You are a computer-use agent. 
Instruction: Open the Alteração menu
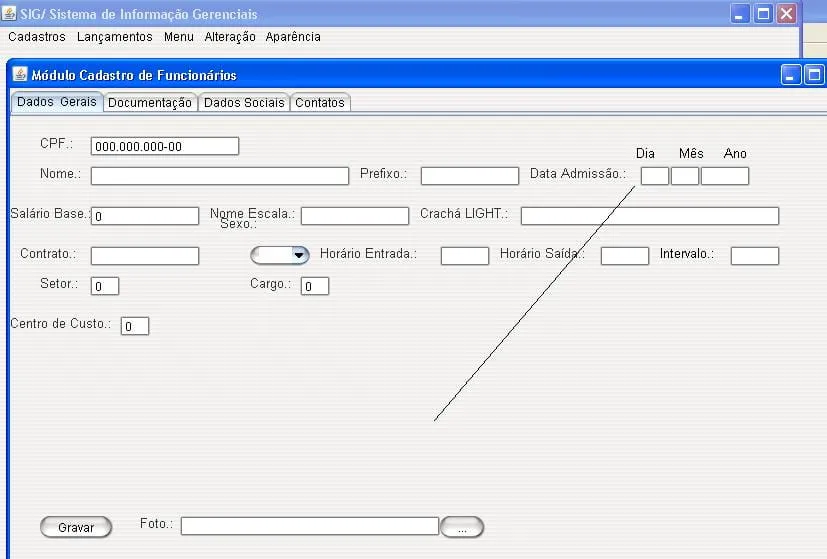[230, 37]
